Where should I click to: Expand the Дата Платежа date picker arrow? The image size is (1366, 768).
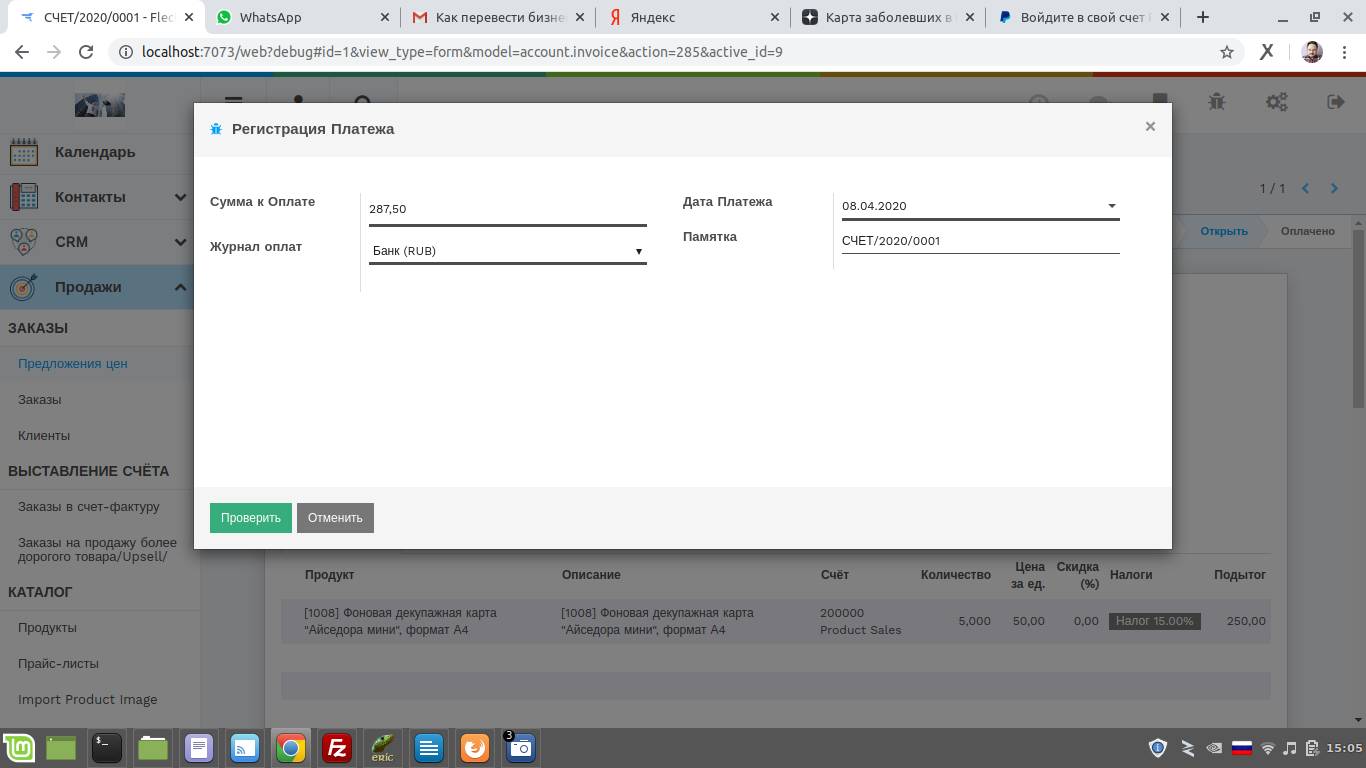tap(1111, 206)
